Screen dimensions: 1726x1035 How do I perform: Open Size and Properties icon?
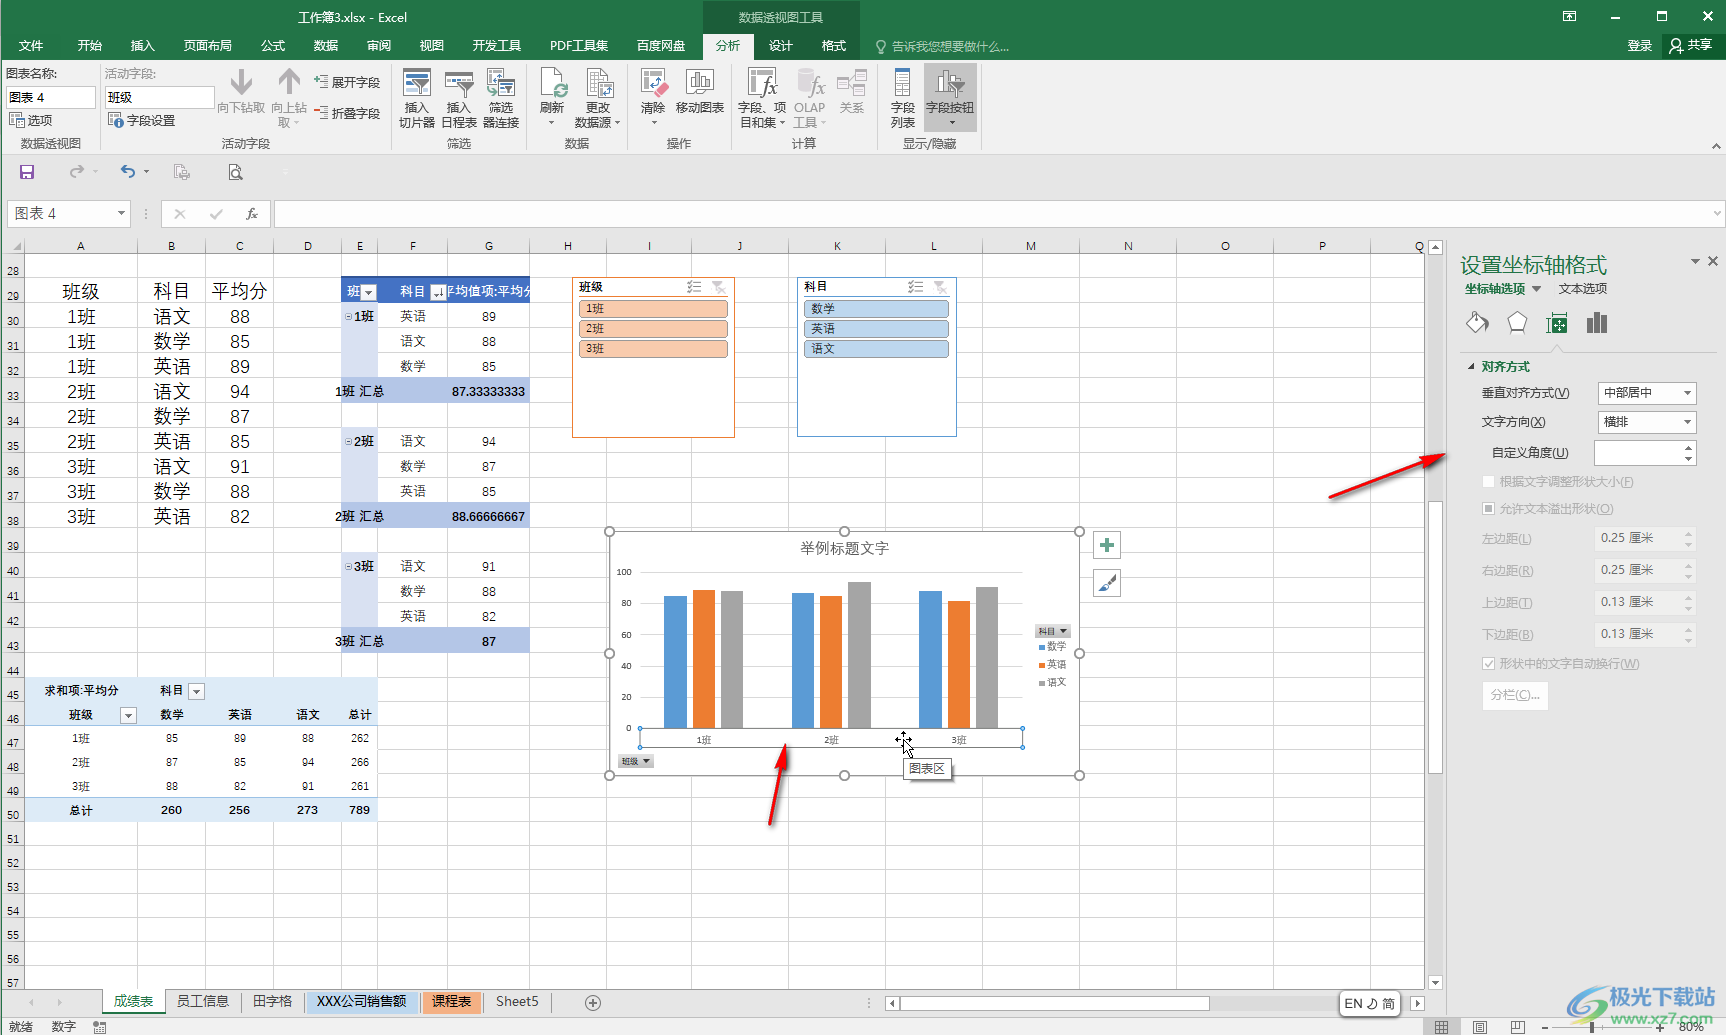[x=1557, y=322]
